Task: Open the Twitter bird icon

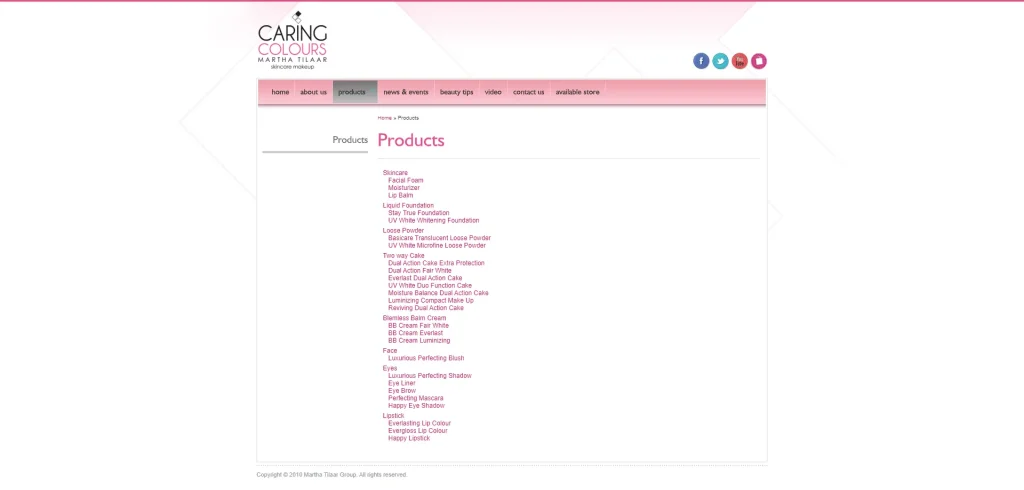Action: pyautogui.click(x=720, y=61)
